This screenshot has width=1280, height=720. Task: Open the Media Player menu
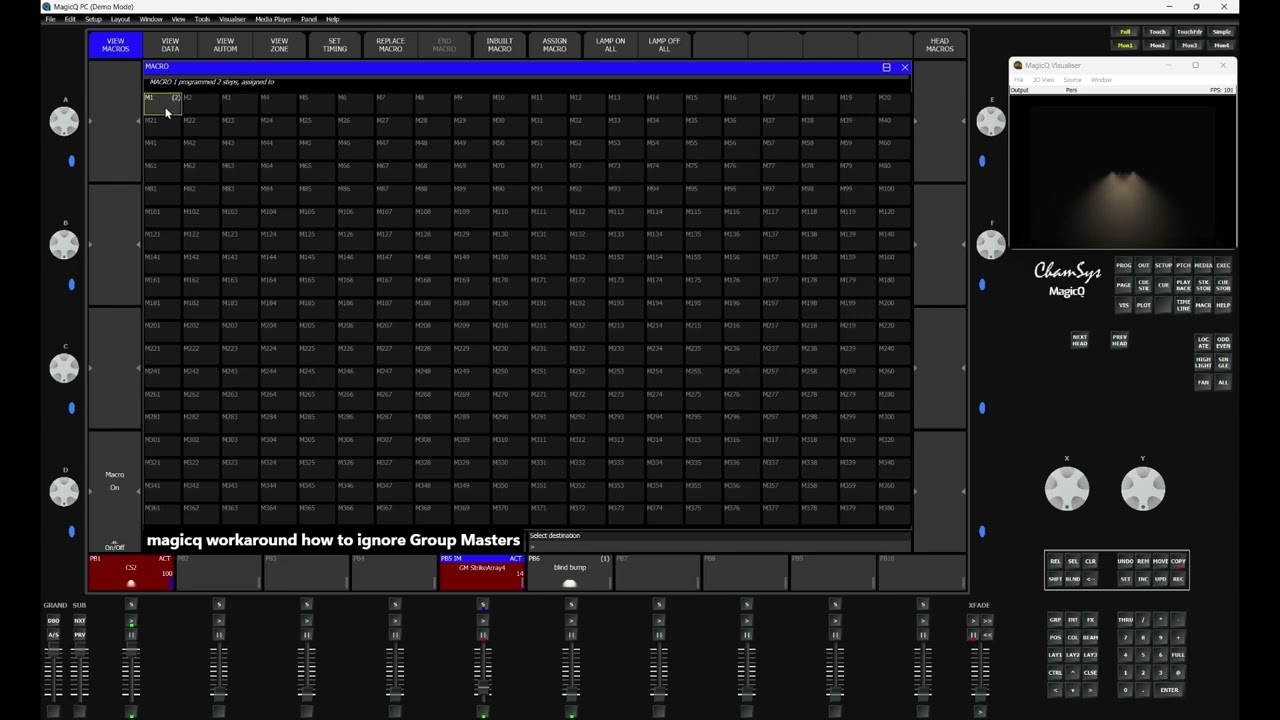click(273, 19)
